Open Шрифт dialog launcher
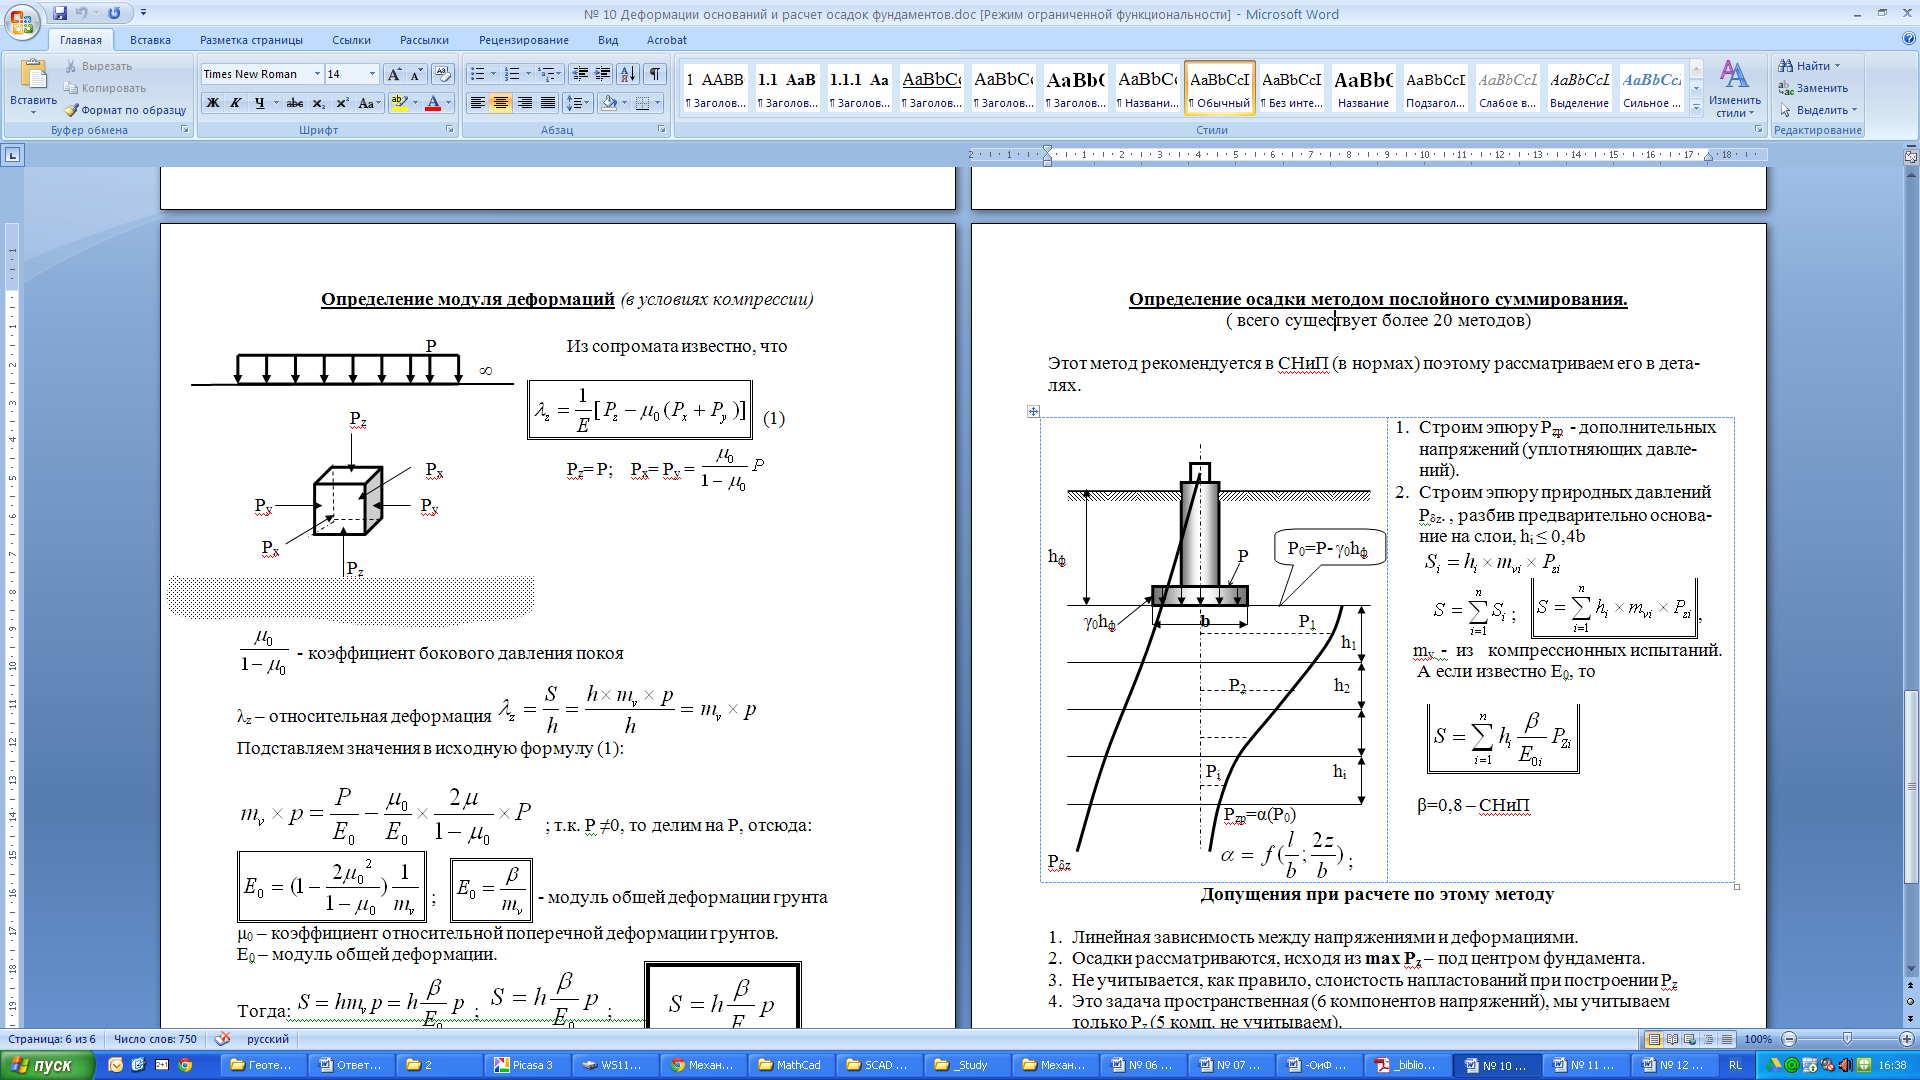Image resolution: width=1920 pixels, height=1080 pixels. [449, 130]
